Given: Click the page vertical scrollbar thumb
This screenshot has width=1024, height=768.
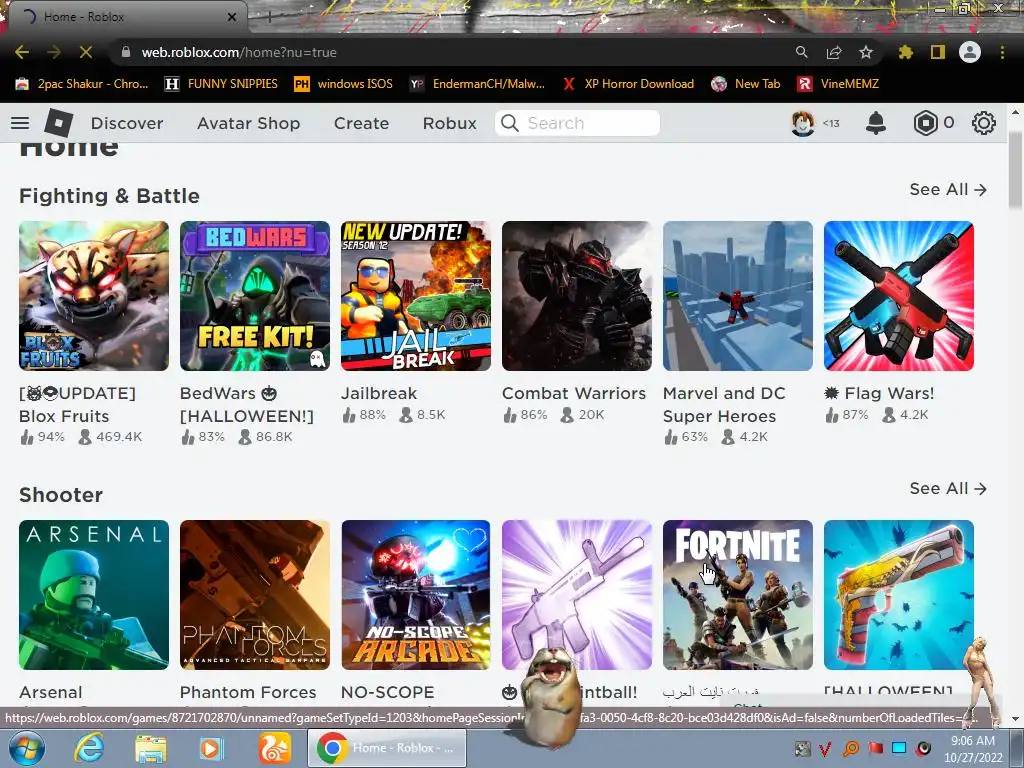Looking at the screenshot, I should (1015, 168).
